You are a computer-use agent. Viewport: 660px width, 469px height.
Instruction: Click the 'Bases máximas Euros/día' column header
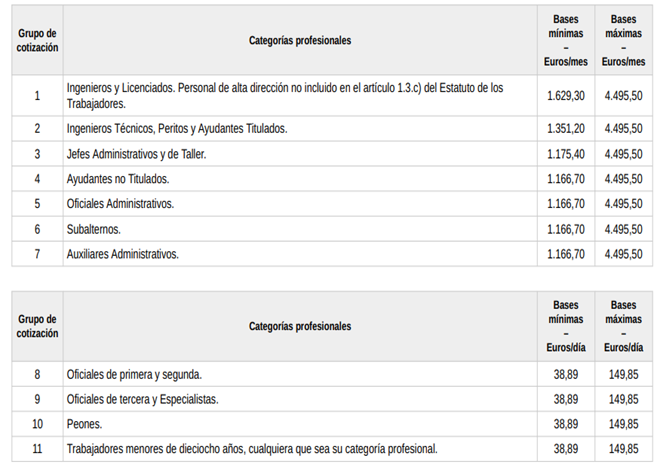[x=623, y=326]
